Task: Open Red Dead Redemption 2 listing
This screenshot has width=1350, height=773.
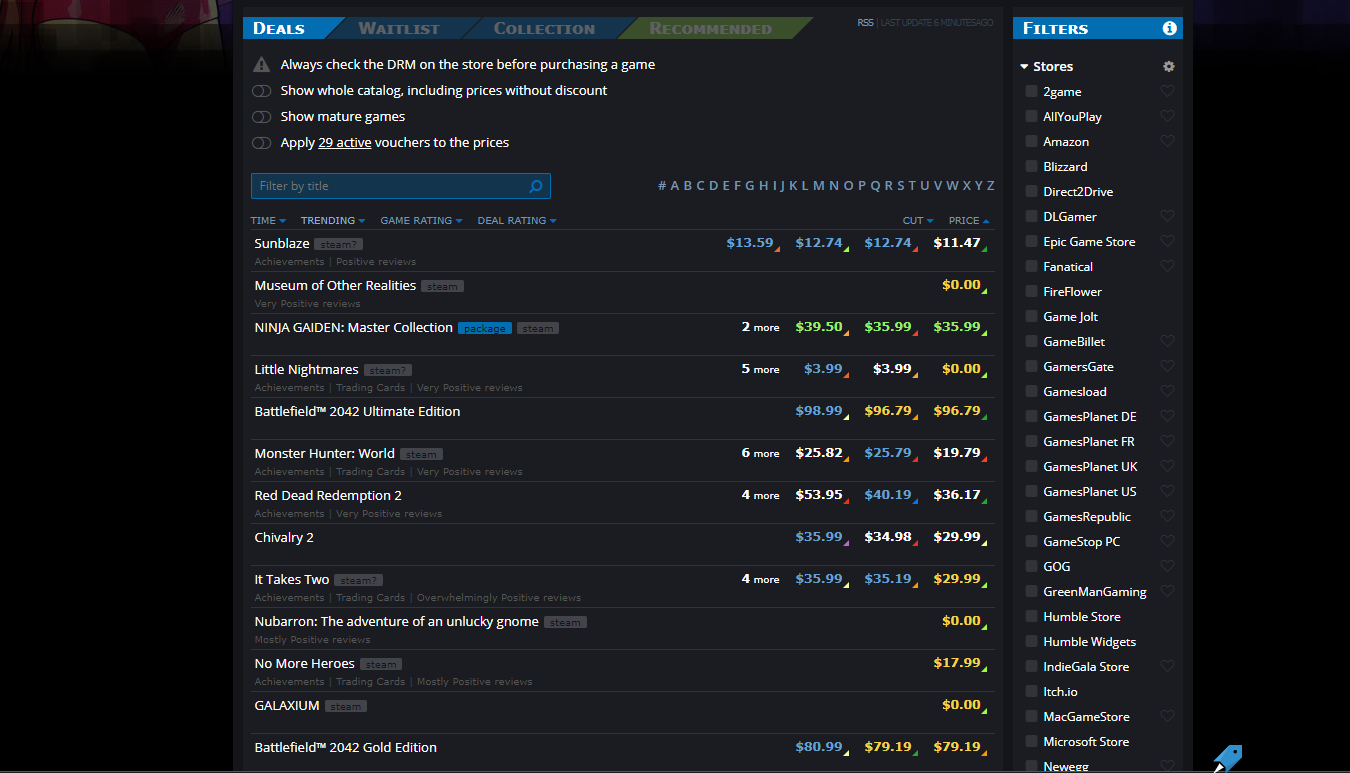Action: tap(328, 495)
